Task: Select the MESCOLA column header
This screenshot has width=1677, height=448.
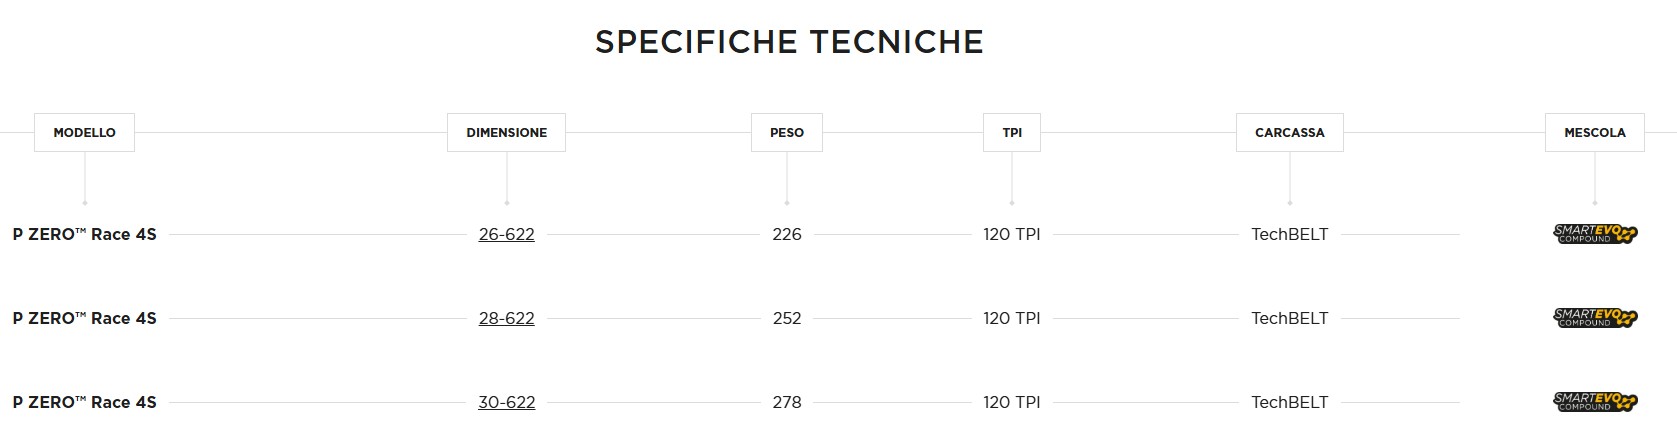Action: (1595, 132)
